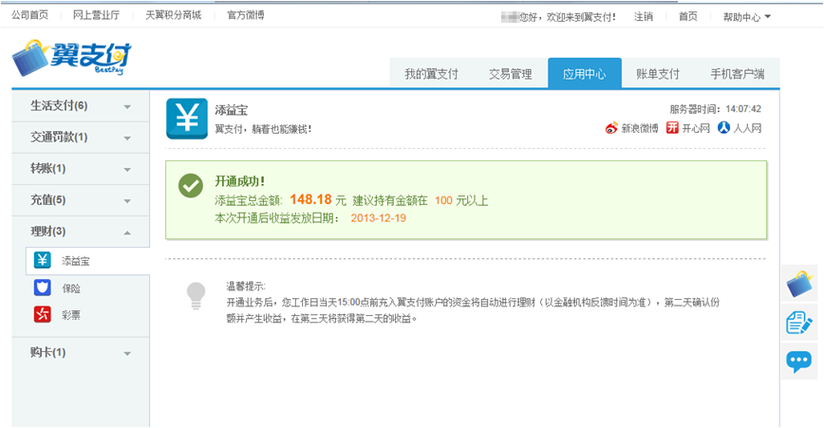Viewport: 824px width, 428px height.
Task: Click the 添益宝 yen icon in sidebar
Action: pos(43,260)
